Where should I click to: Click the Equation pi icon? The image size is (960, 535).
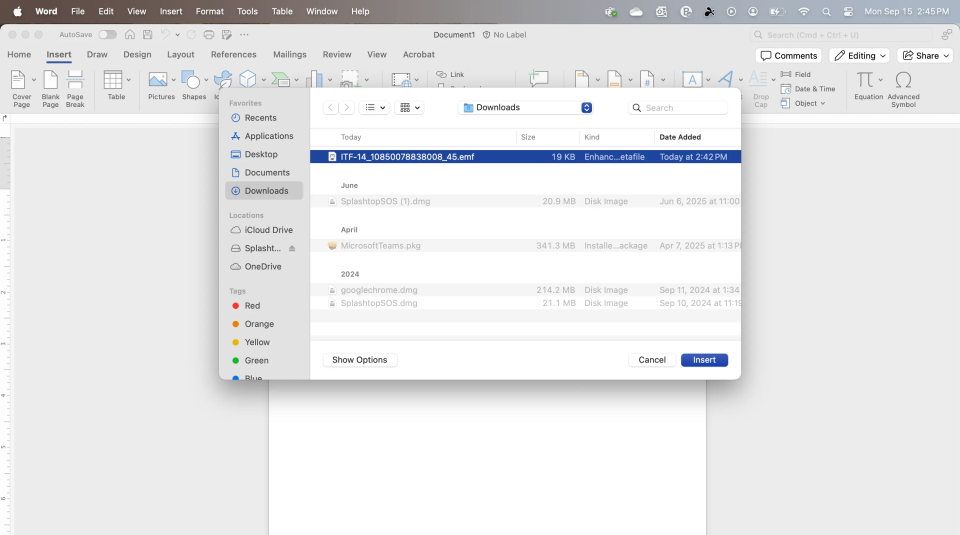coord(867,81)
